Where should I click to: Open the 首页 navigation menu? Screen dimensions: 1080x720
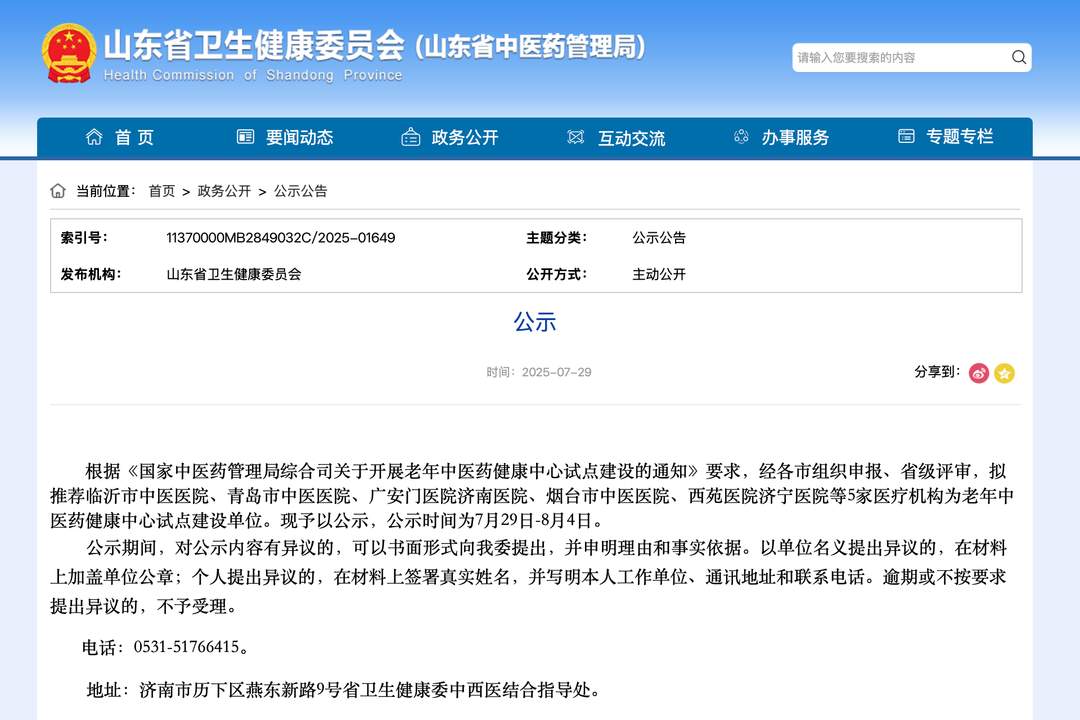pos(134,137)
